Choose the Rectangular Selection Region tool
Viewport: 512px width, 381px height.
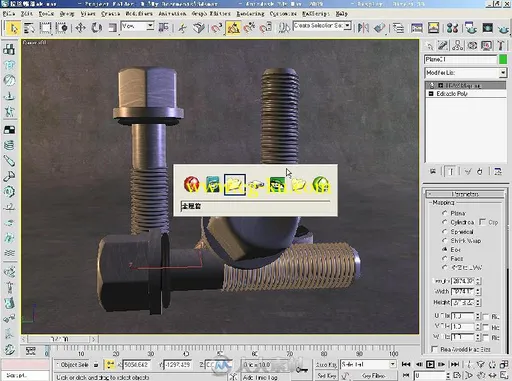click(x=45, y=28)
